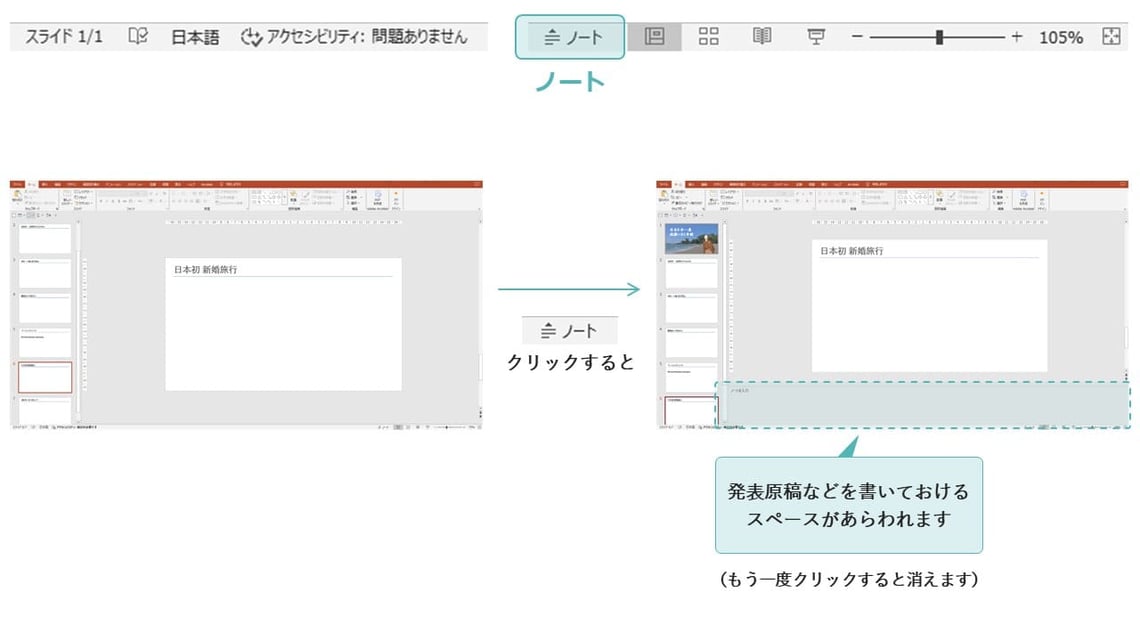Click the red File tab in the left window

click(x=16, y=184)
